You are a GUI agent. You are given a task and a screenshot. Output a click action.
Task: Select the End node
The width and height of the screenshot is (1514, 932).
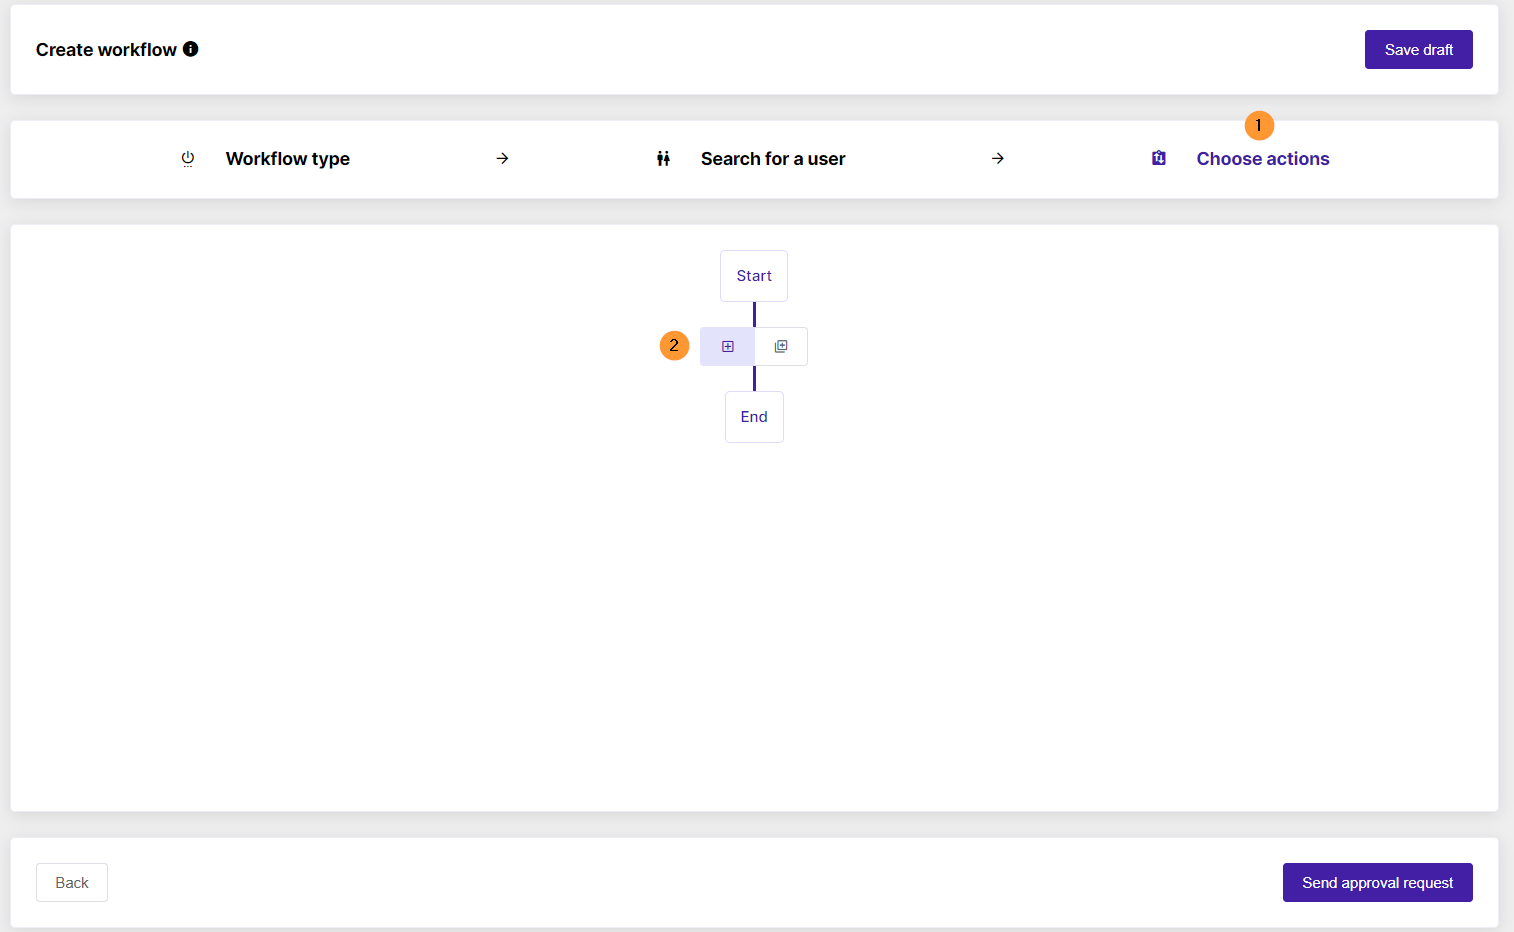754,417
